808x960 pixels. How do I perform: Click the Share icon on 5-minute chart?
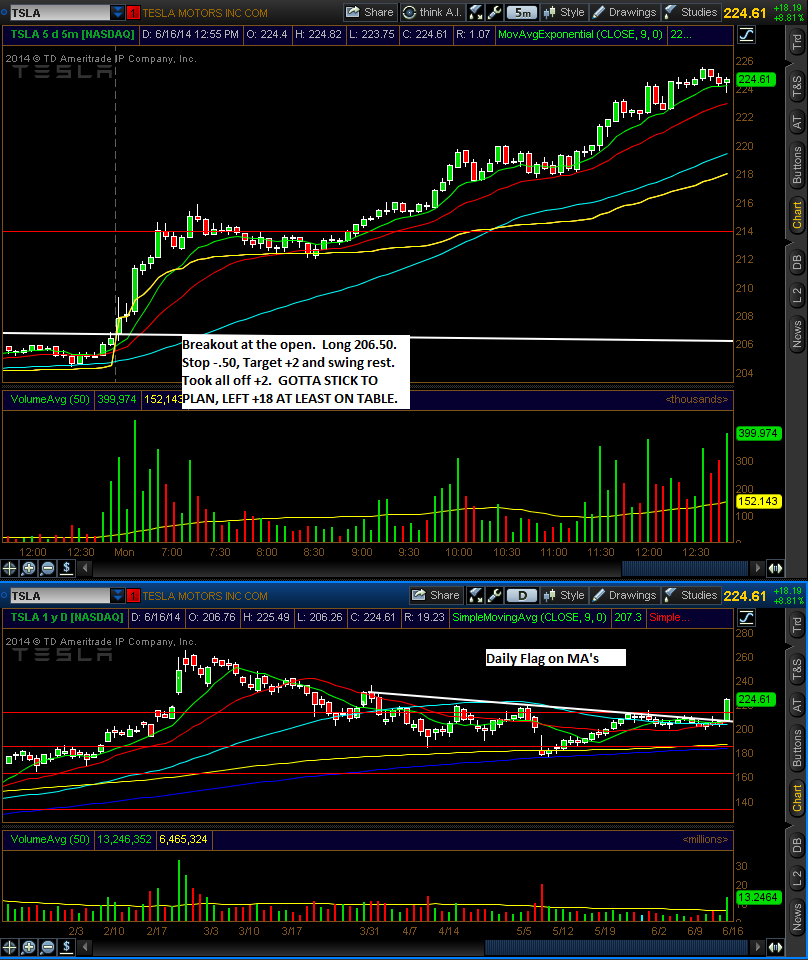[353, 12]
